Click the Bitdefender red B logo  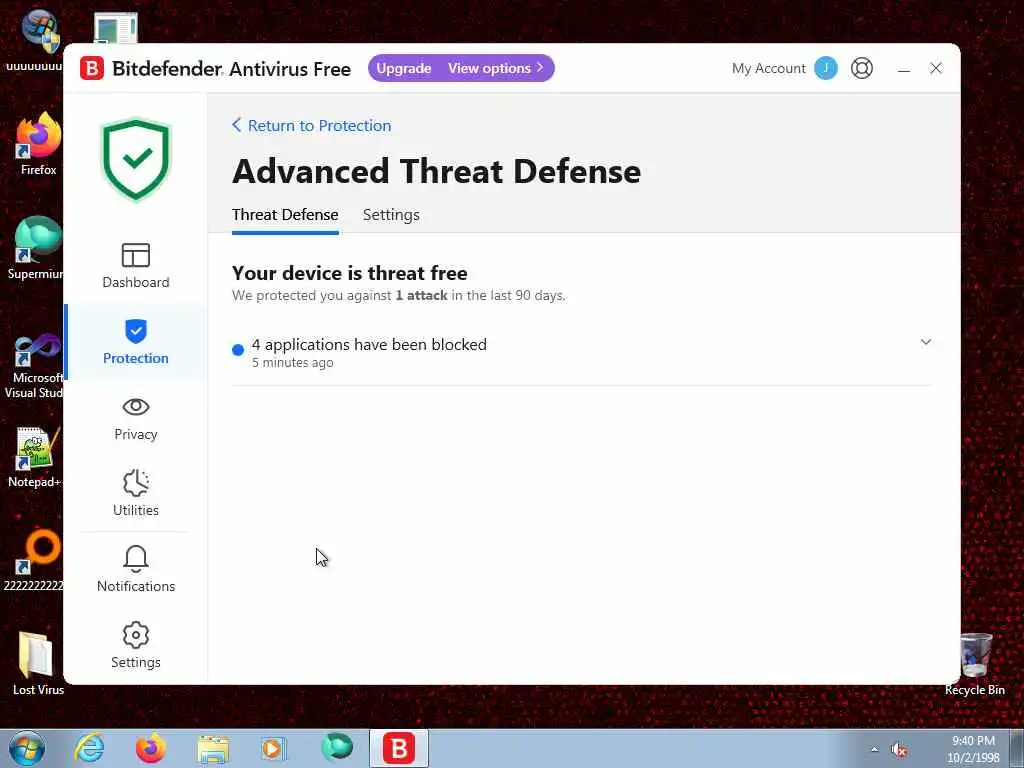tap(92, 68)
